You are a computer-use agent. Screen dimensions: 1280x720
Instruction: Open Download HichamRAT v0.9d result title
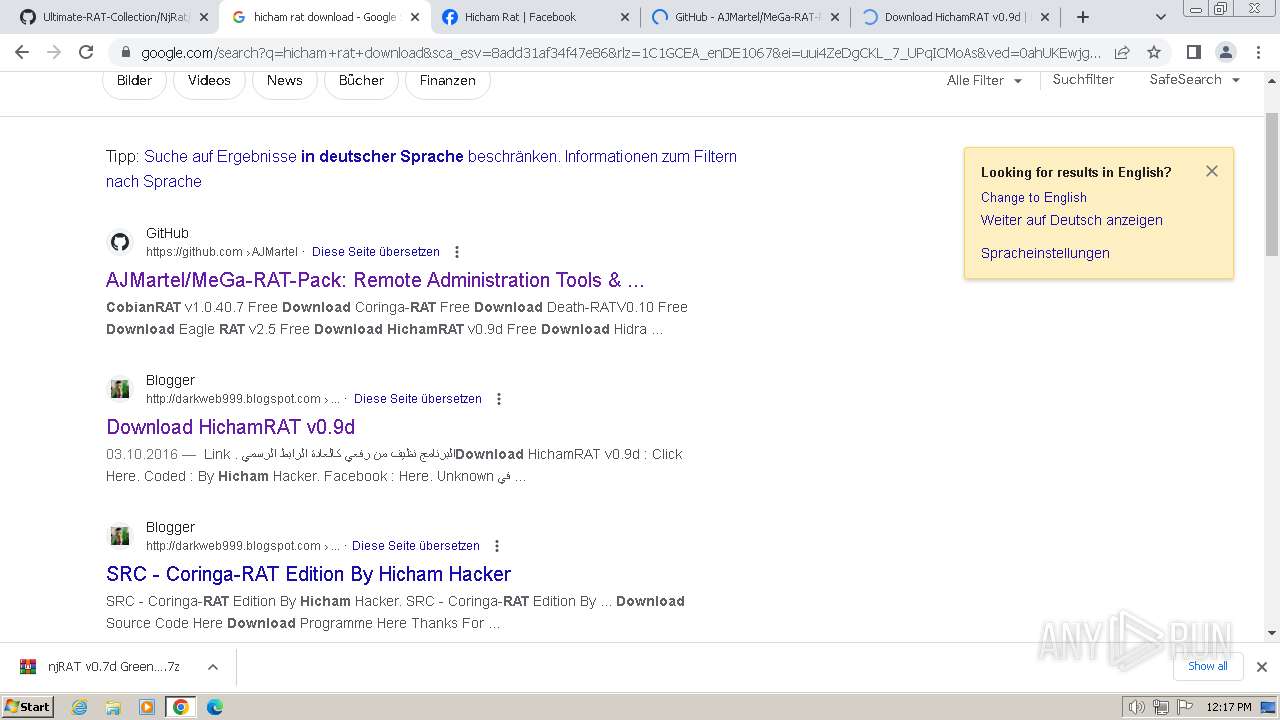point(230,427)
